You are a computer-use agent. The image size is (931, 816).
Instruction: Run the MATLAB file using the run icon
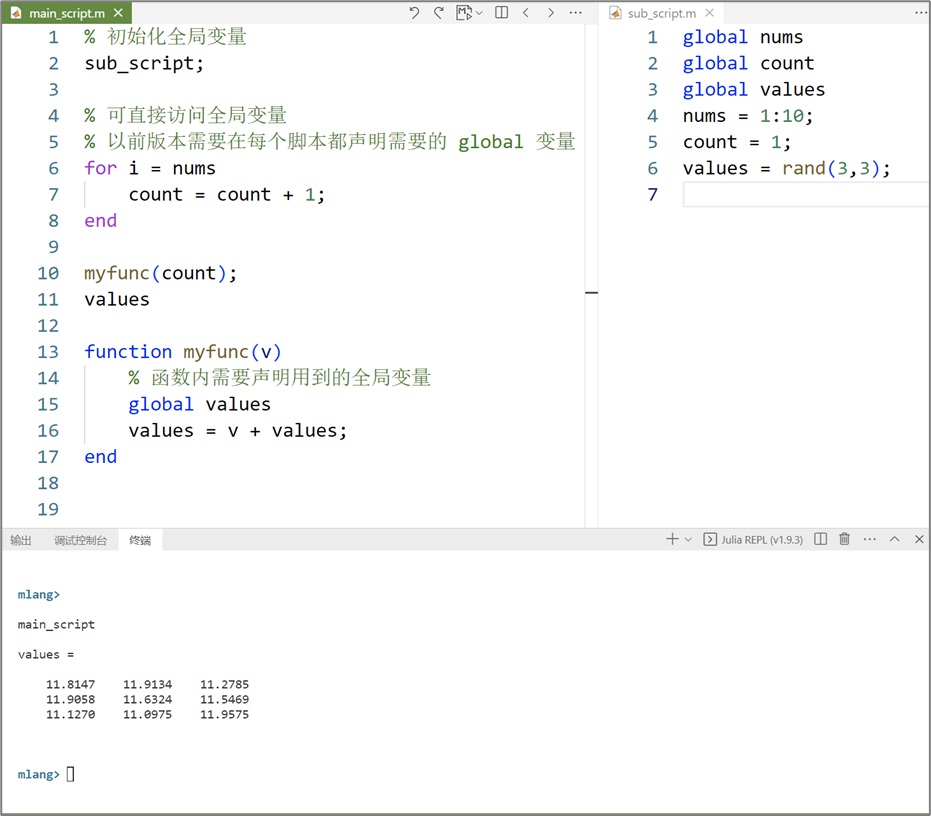(462, 13)
